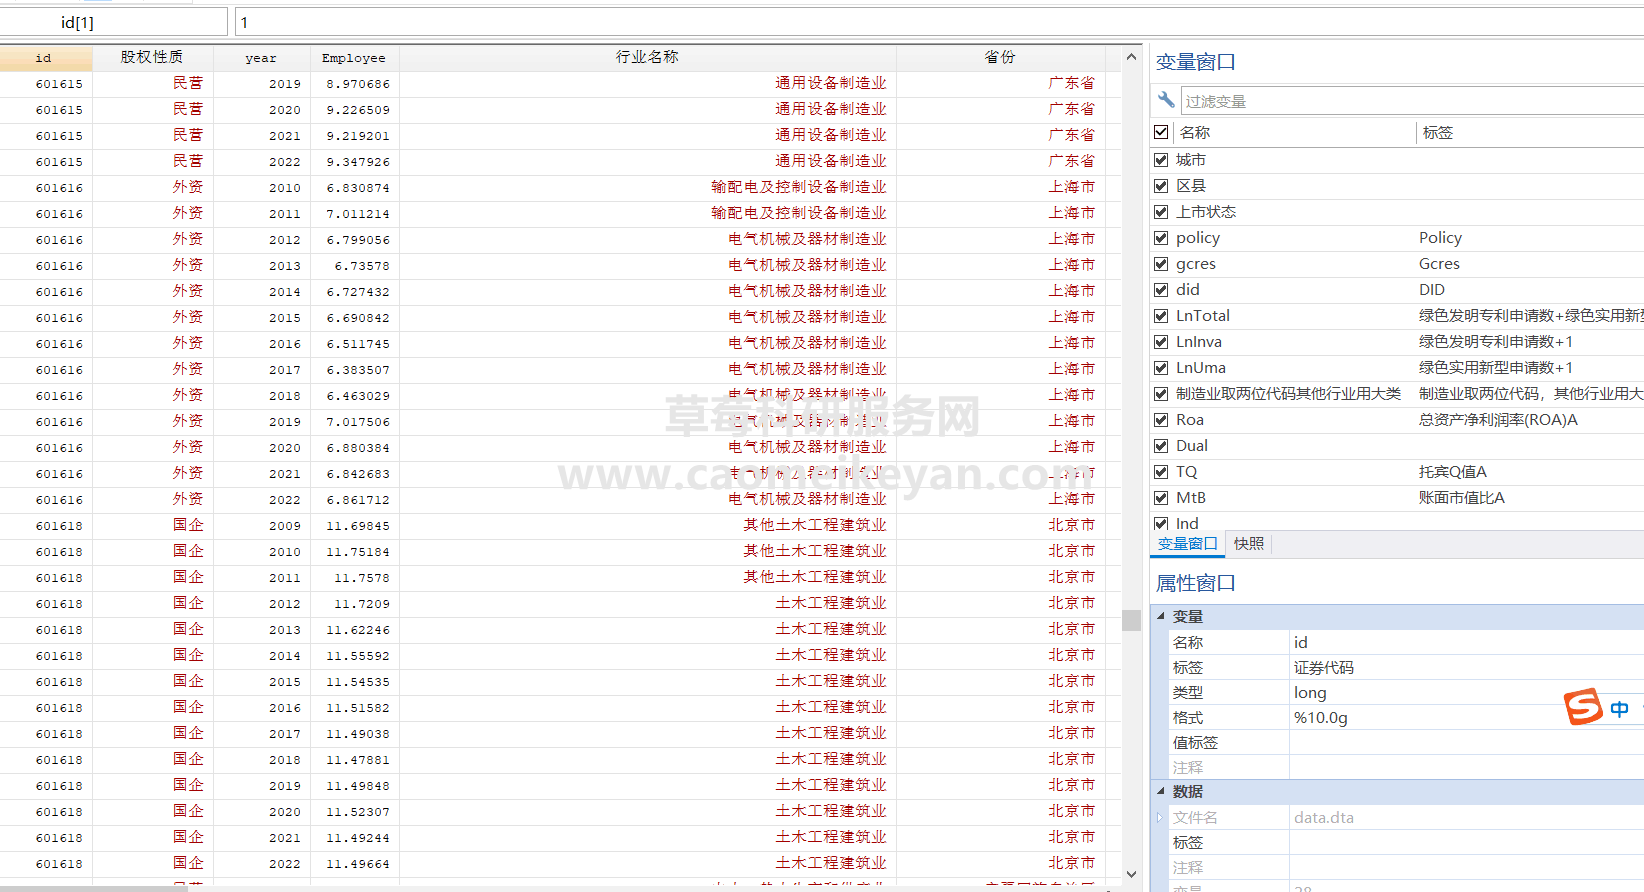Screen dimensions: 1644x892
Task: Toggle the LnUma variable checkbox
Action: click(x=1161, y=368)
